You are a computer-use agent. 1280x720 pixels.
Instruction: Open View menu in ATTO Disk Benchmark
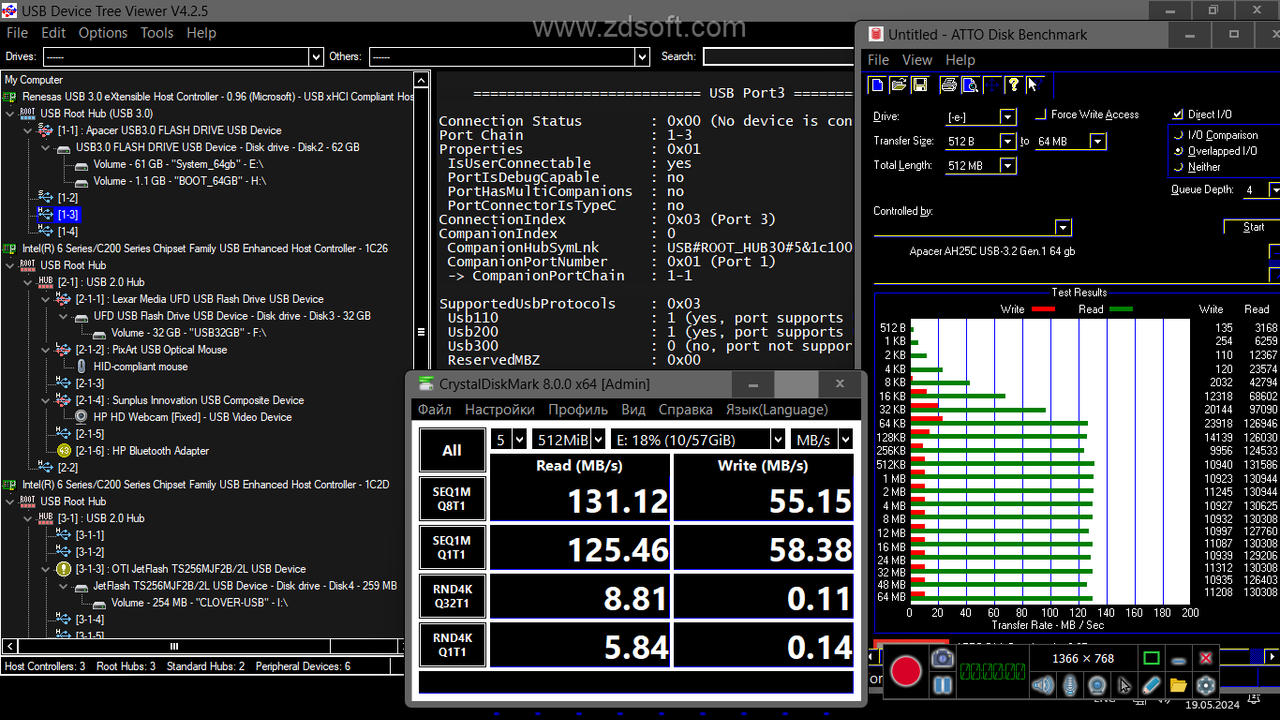coord(916,60)
